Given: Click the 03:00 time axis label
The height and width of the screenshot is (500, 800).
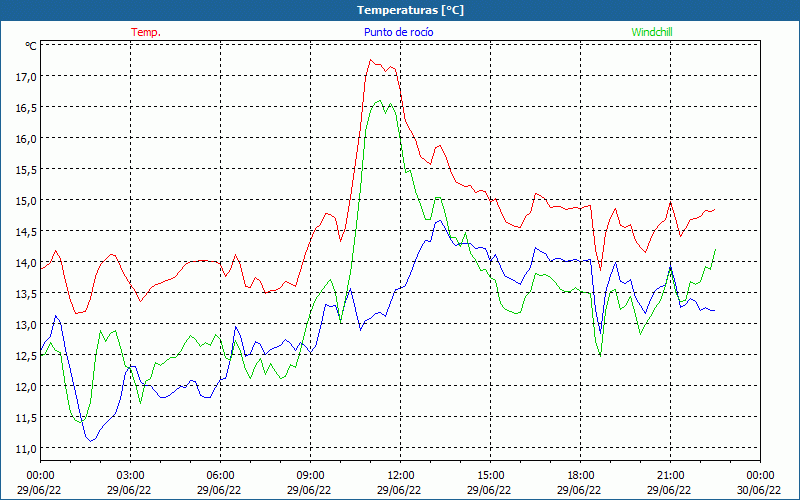Looking at the screenshot, I should (x=130, y=476).
